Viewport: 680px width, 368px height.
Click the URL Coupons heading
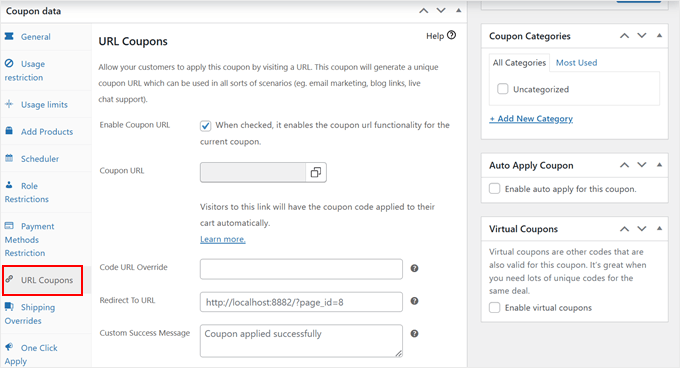[x=133, y=41]
